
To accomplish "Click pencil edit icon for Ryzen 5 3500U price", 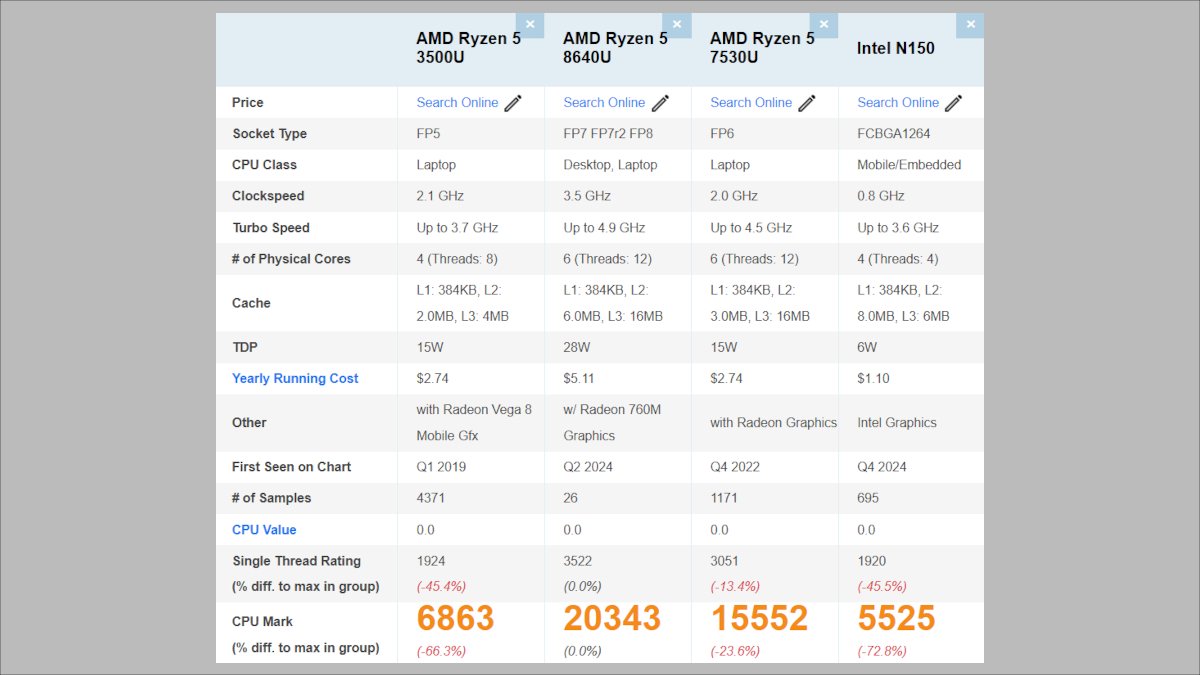I will [513, 103].
